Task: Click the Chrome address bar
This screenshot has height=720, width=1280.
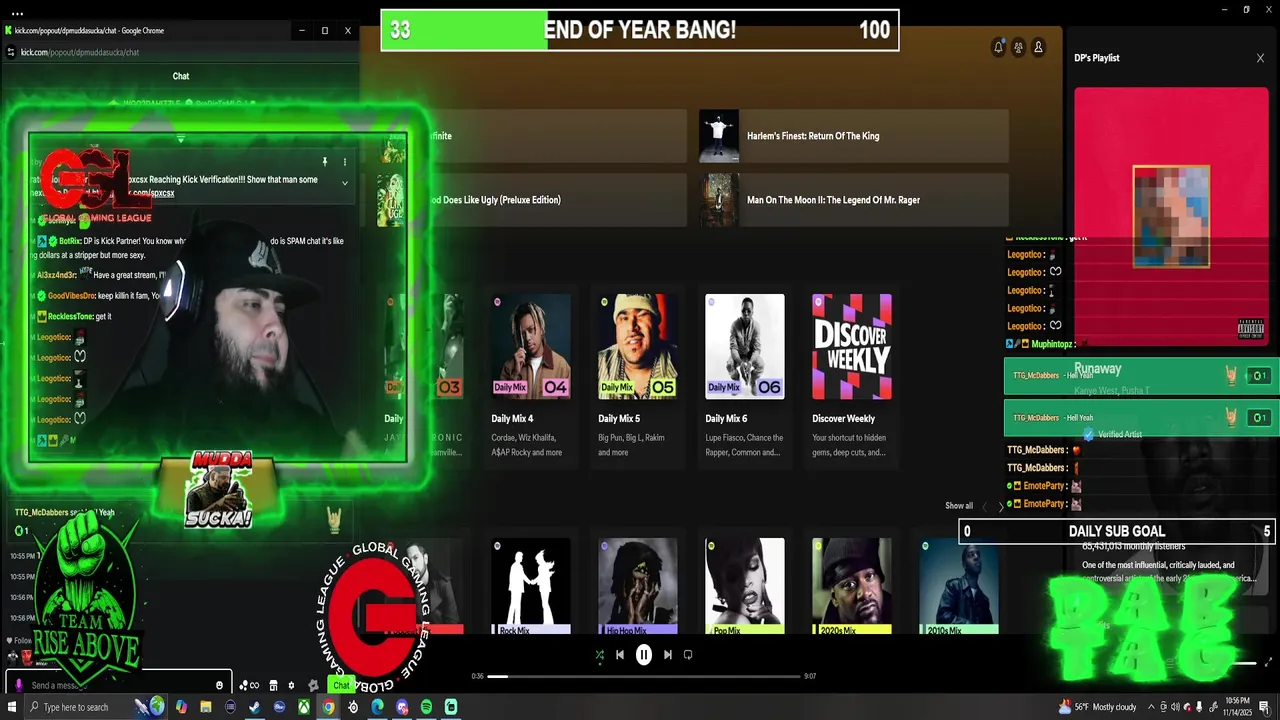Action: (180, 52)
